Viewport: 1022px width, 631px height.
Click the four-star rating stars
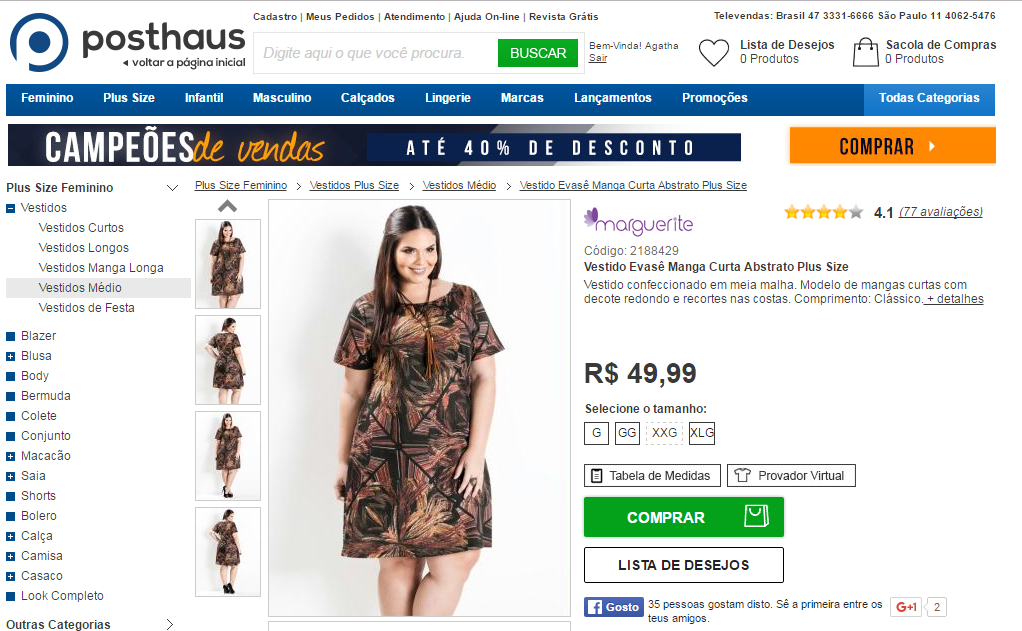point(824,212)
